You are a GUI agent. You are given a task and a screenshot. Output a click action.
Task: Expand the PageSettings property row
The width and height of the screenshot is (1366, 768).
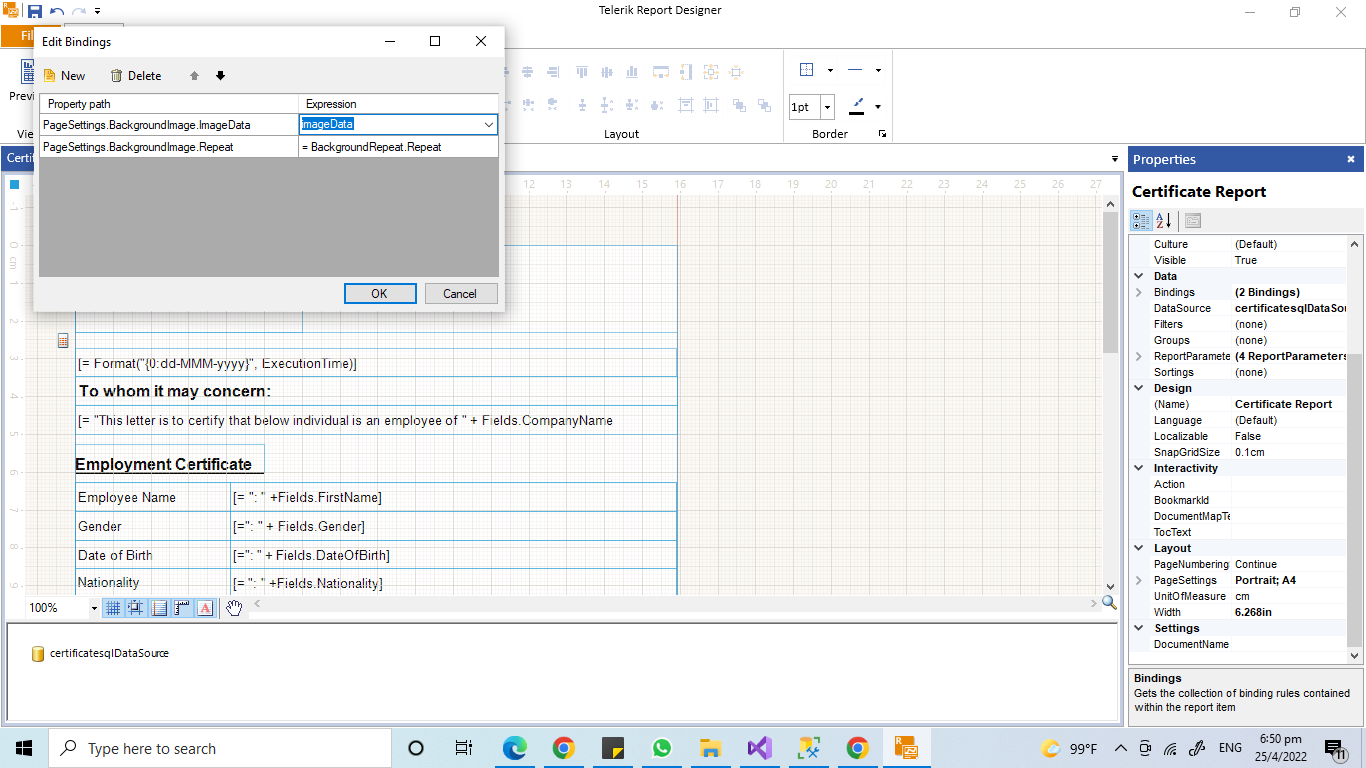click(x=1139, y=580)
